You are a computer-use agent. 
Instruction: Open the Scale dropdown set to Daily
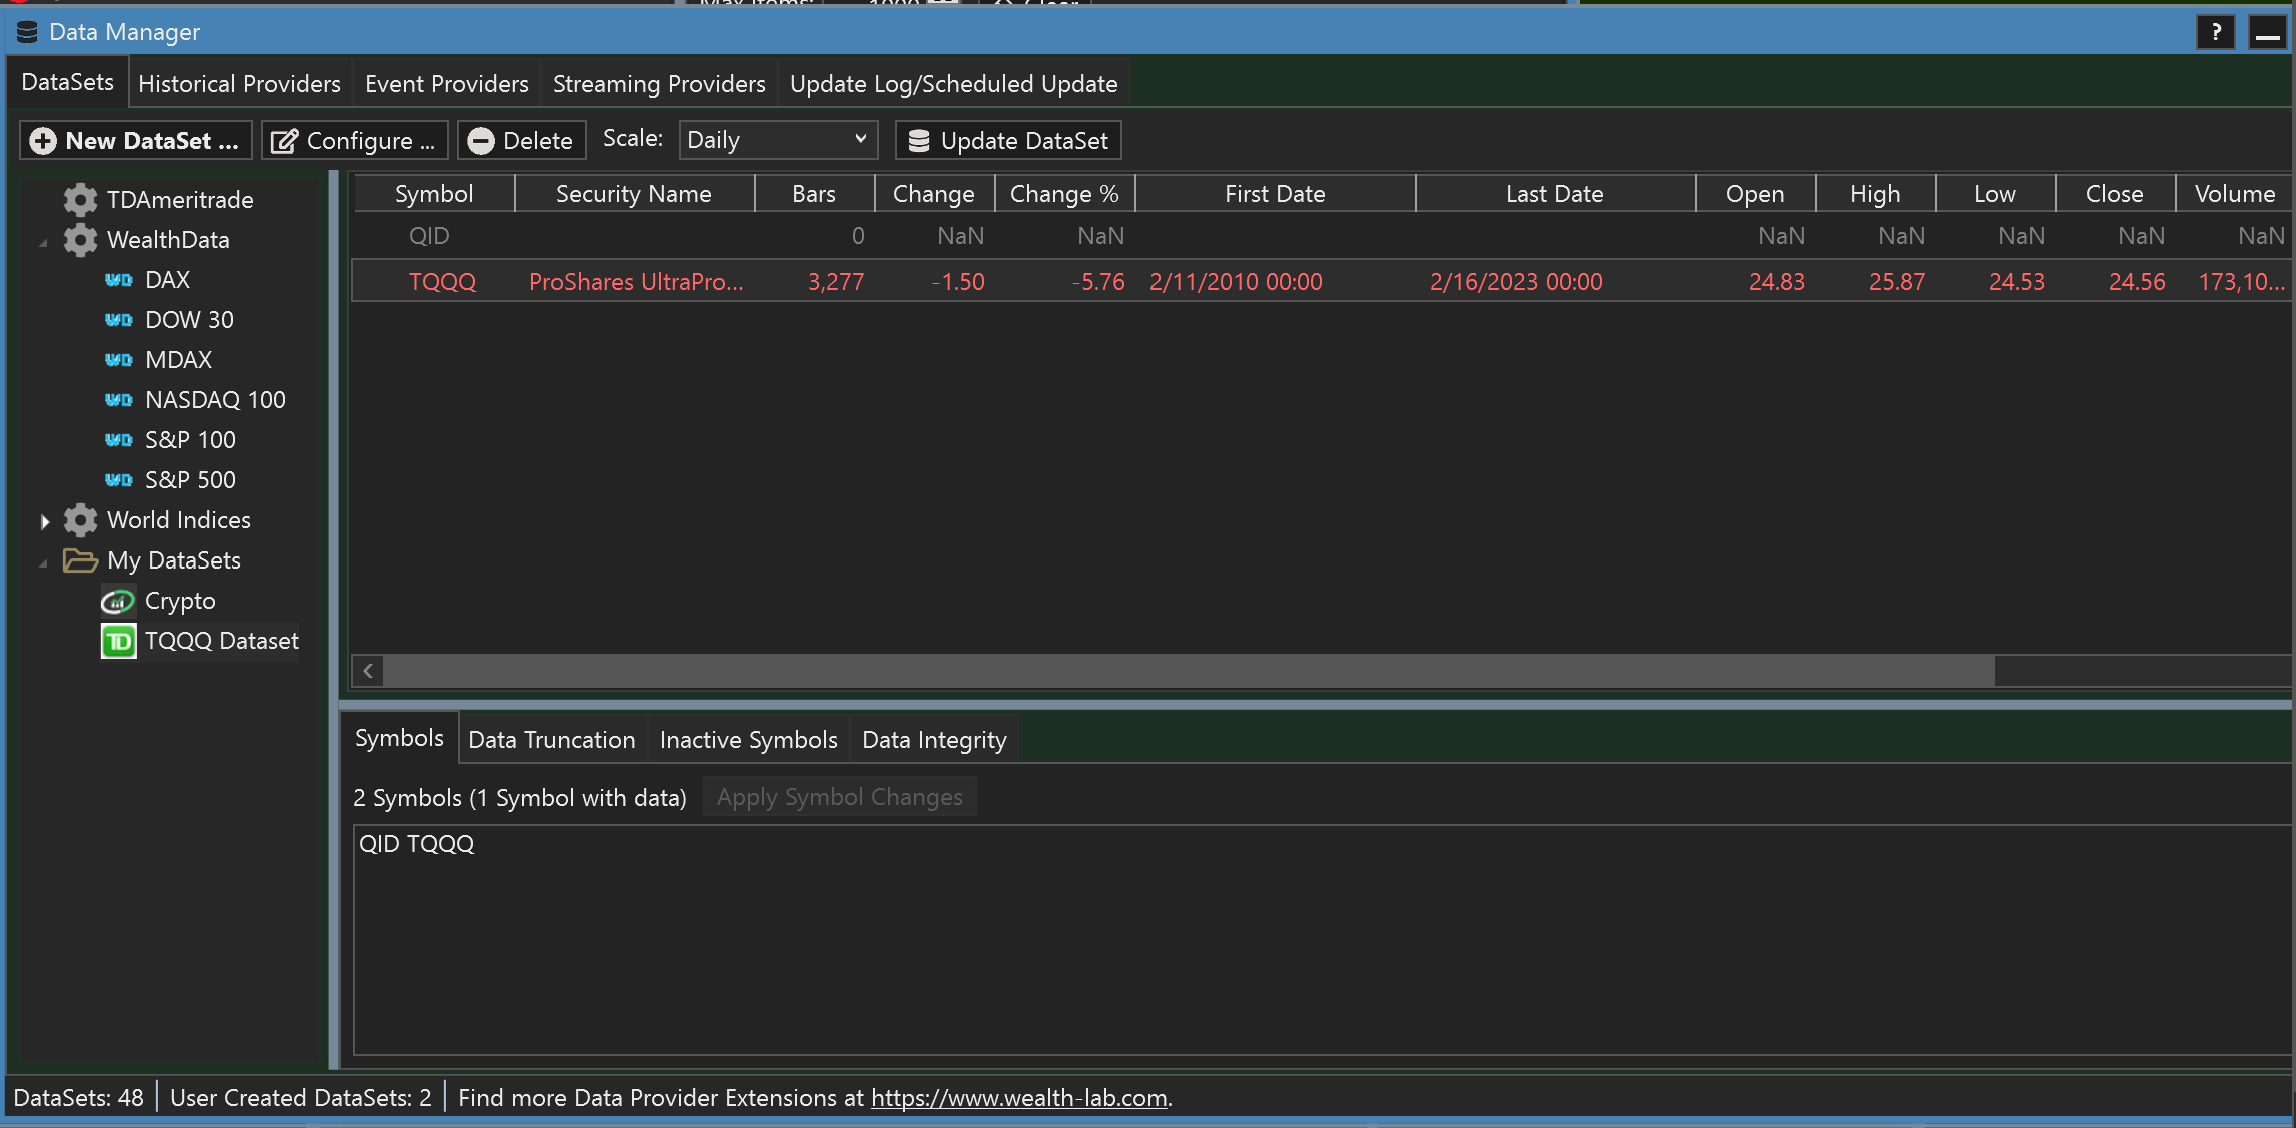777,140
